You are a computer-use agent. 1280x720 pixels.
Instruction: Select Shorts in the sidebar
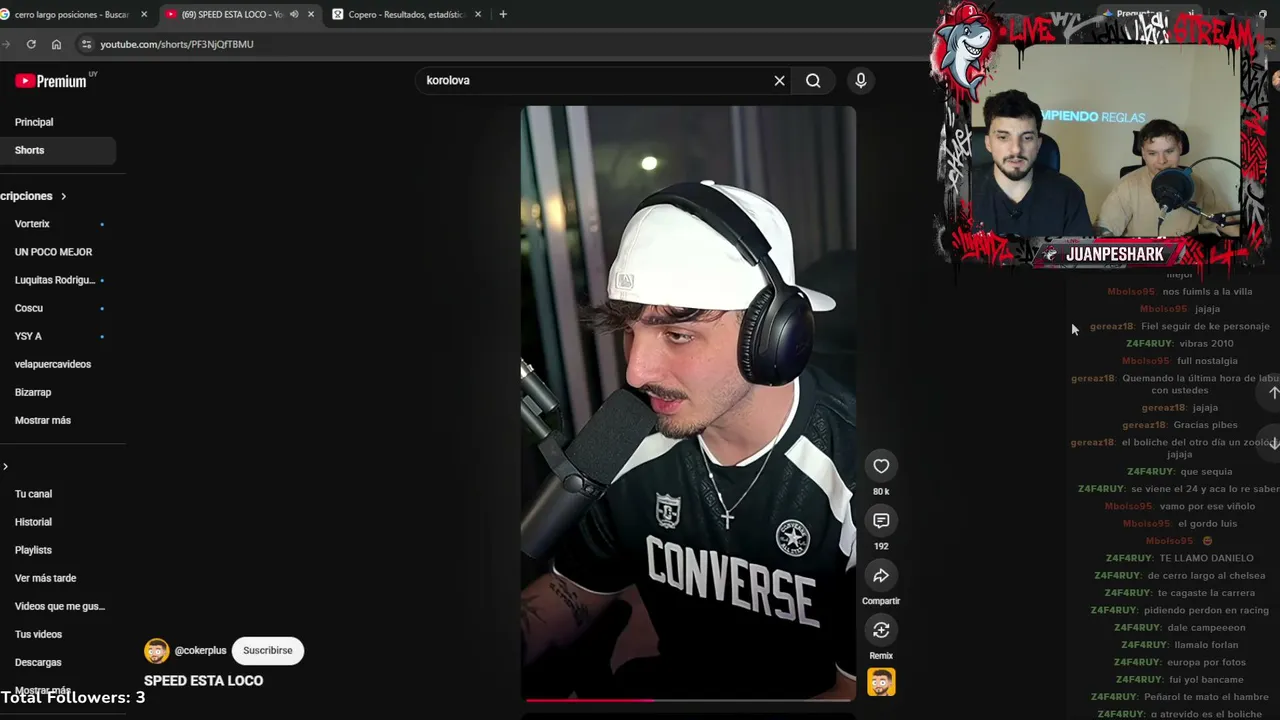coord(58,150)
